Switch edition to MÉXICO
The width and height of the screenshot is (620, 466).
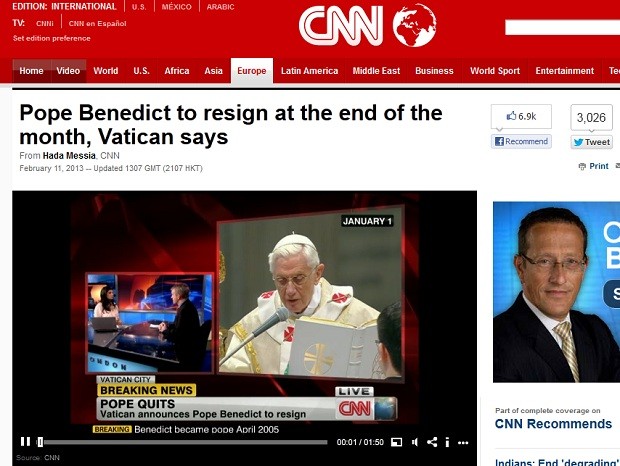[176, 7]
